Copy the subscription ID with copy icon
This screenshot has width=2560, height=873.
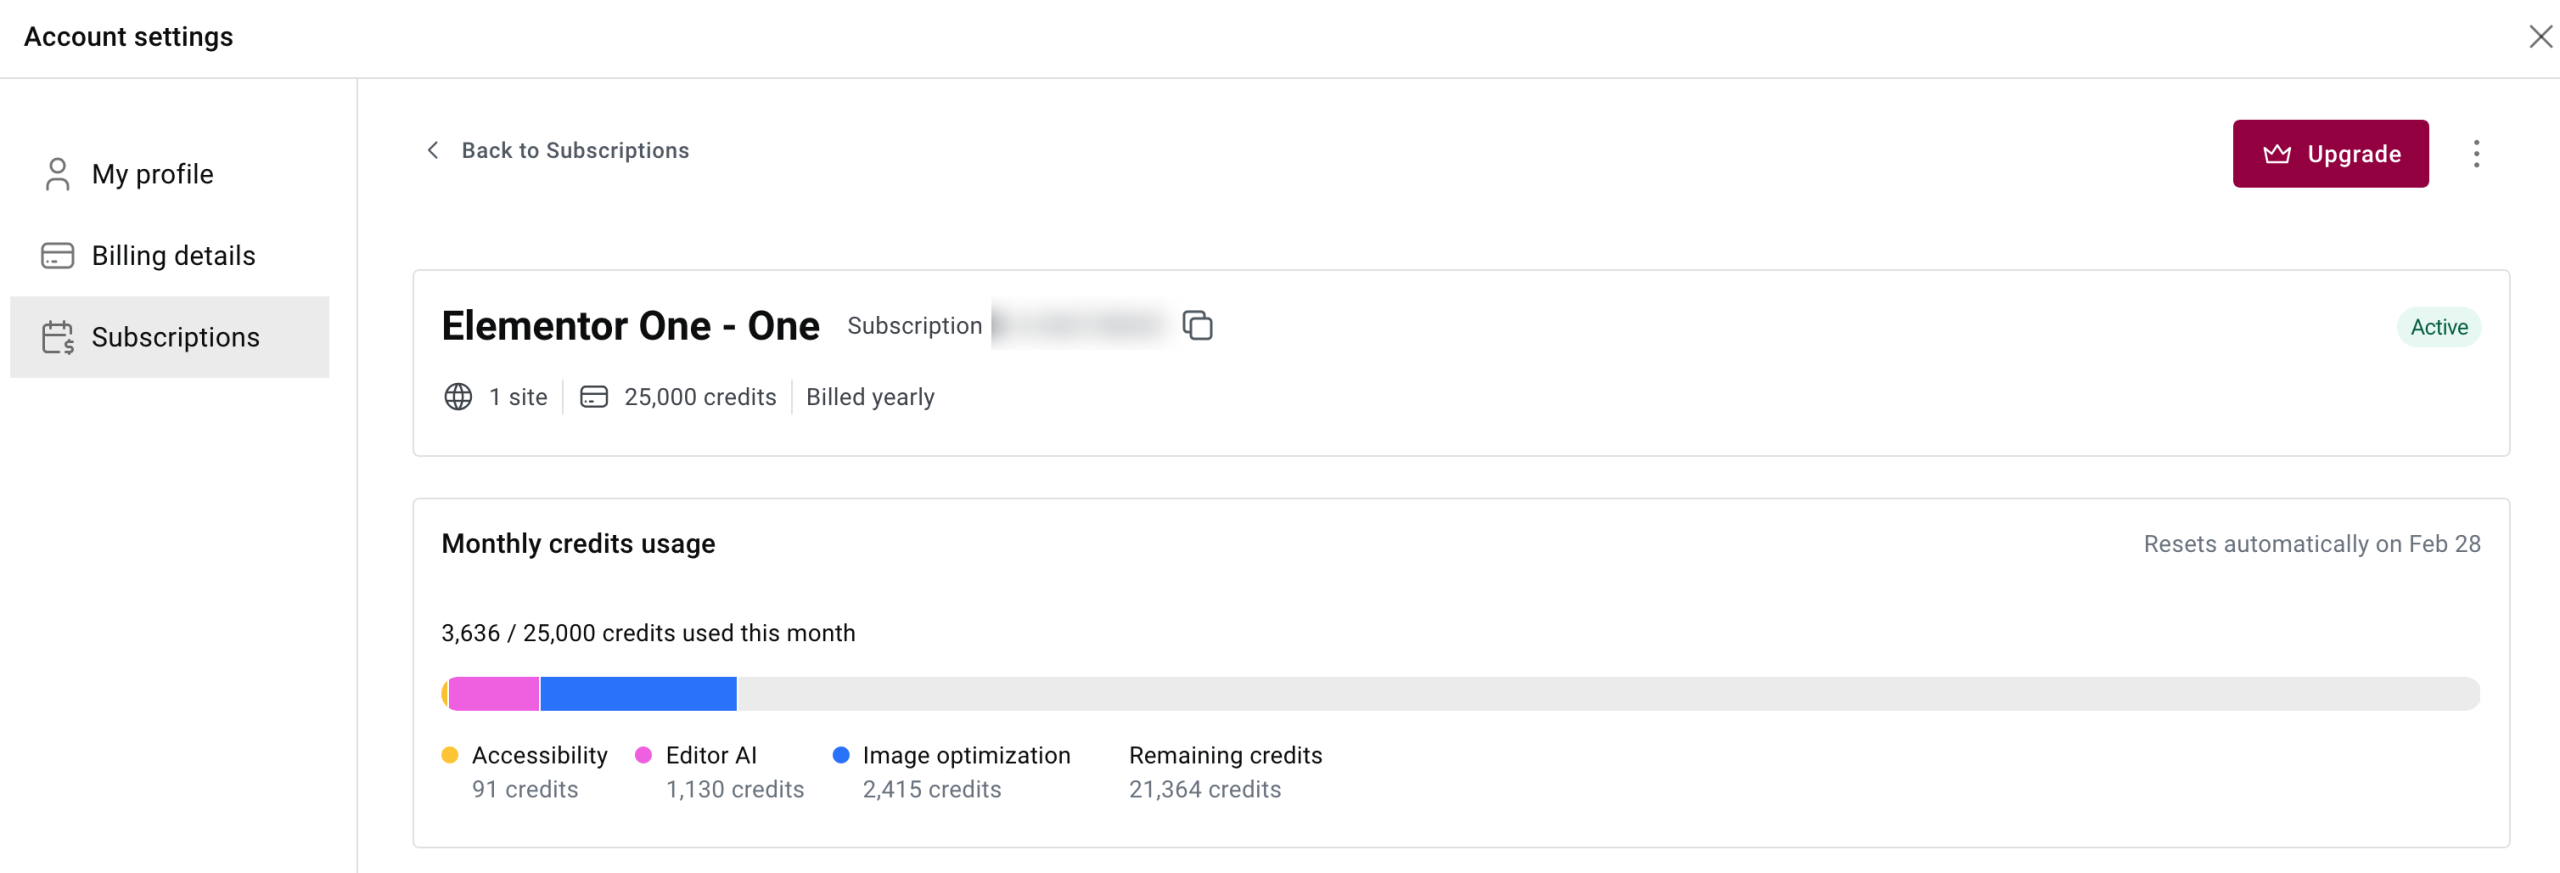[x=1197, y=326]
